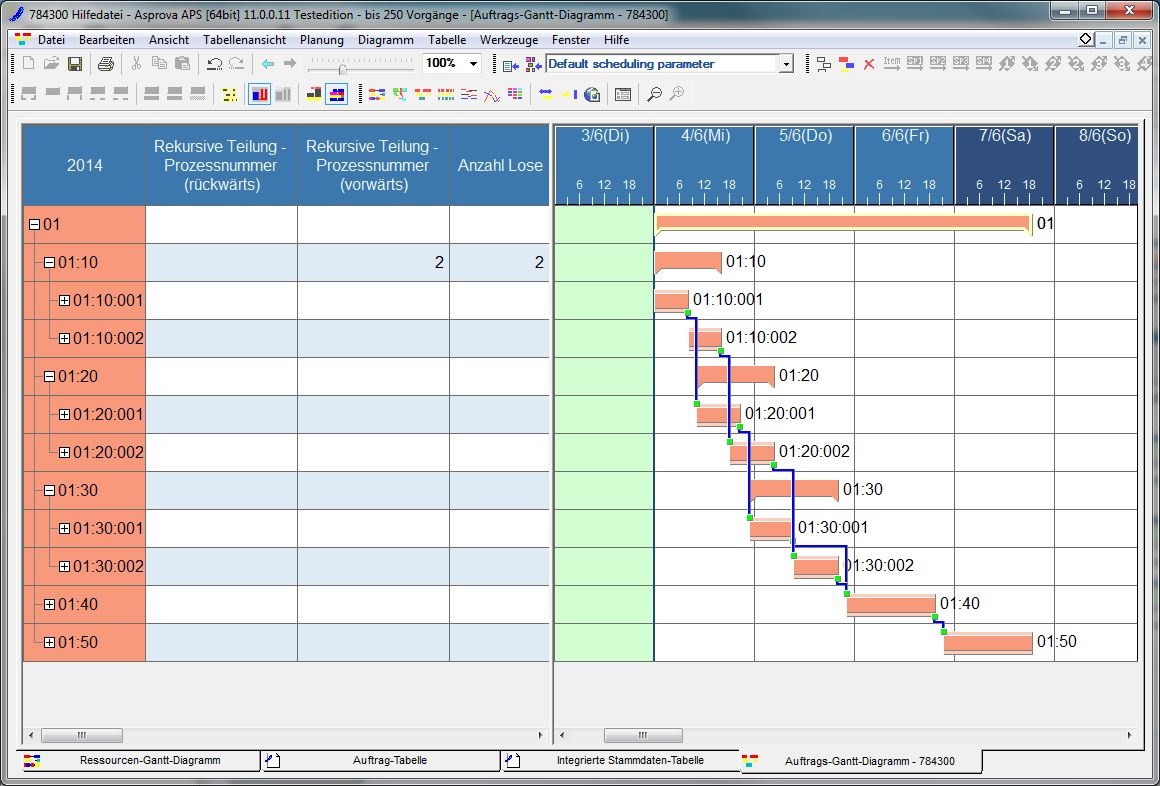Toggle the yellow dotted list view icon
This screenshot has height=786, width=1160.
[230, 94]
